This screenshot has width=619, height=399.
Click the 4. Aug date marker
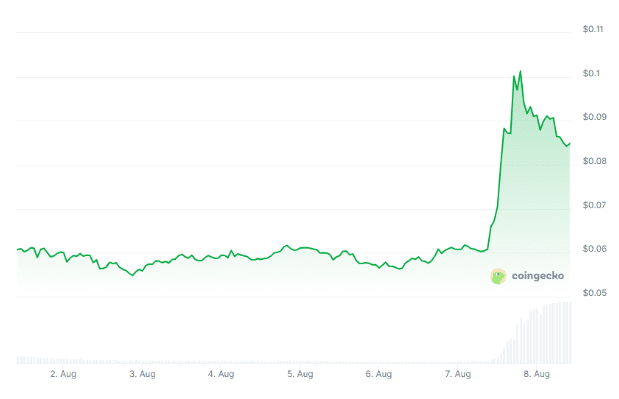(x=221, y=374)
